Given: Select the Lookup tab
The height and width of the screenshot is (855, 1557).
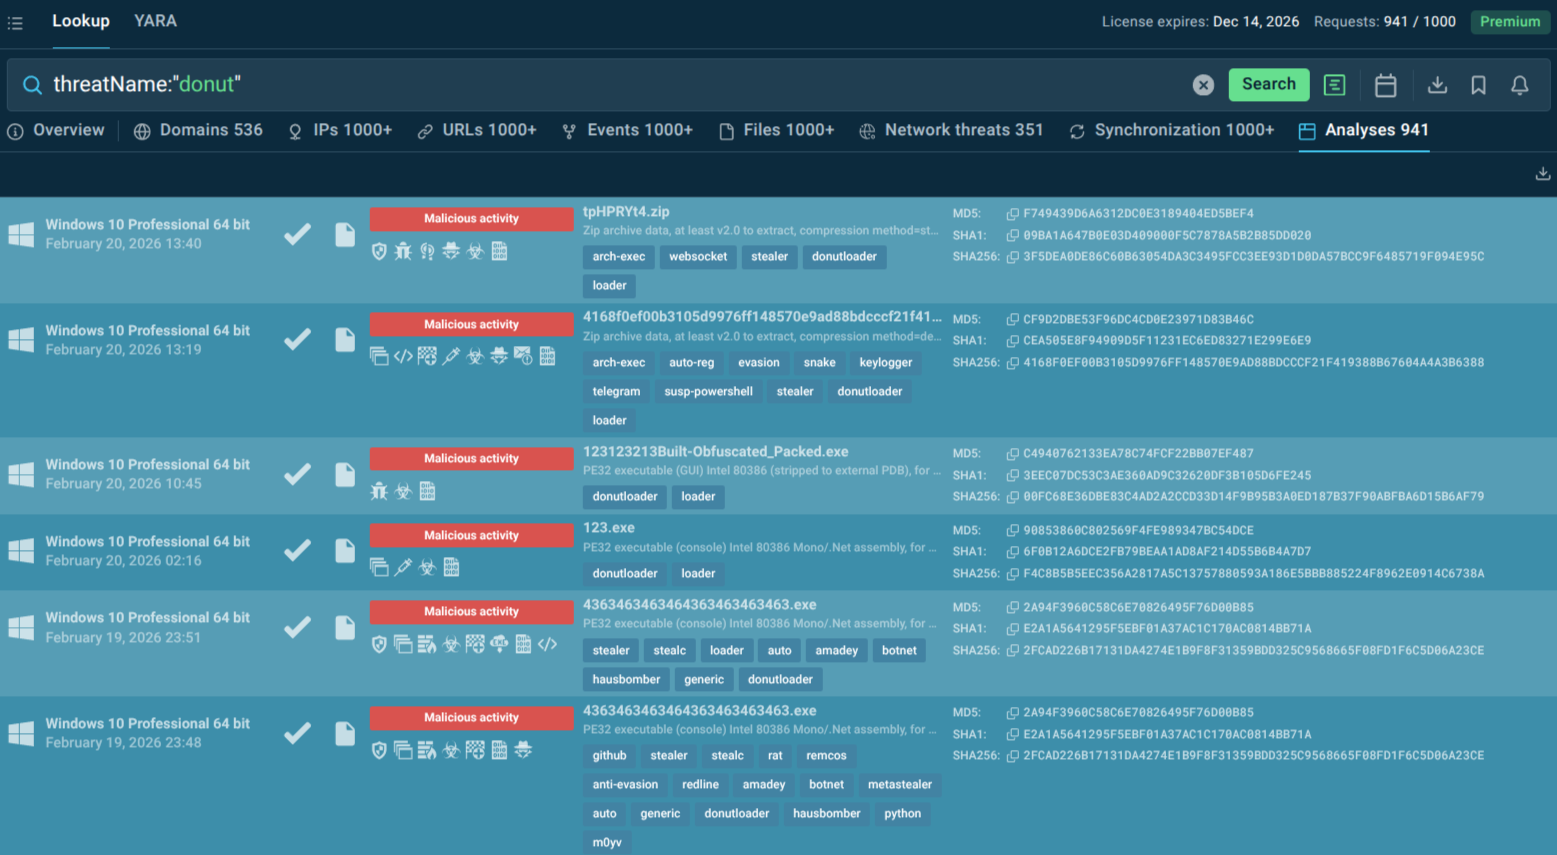Looking at the screenshot, I should (x=81, y=21).
